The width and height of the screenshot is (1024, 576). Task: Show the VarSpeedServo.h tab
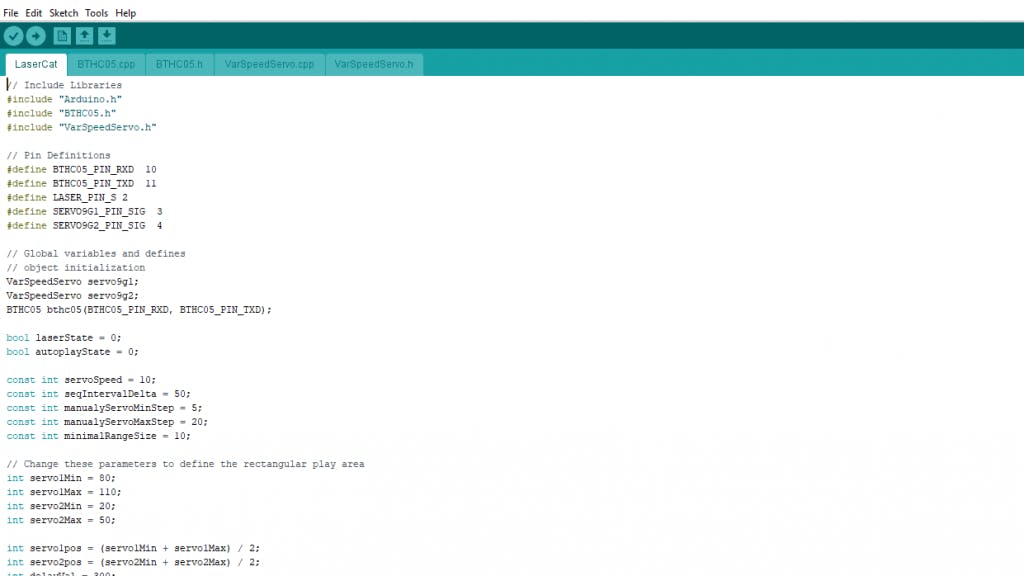(x=373, y=64)
